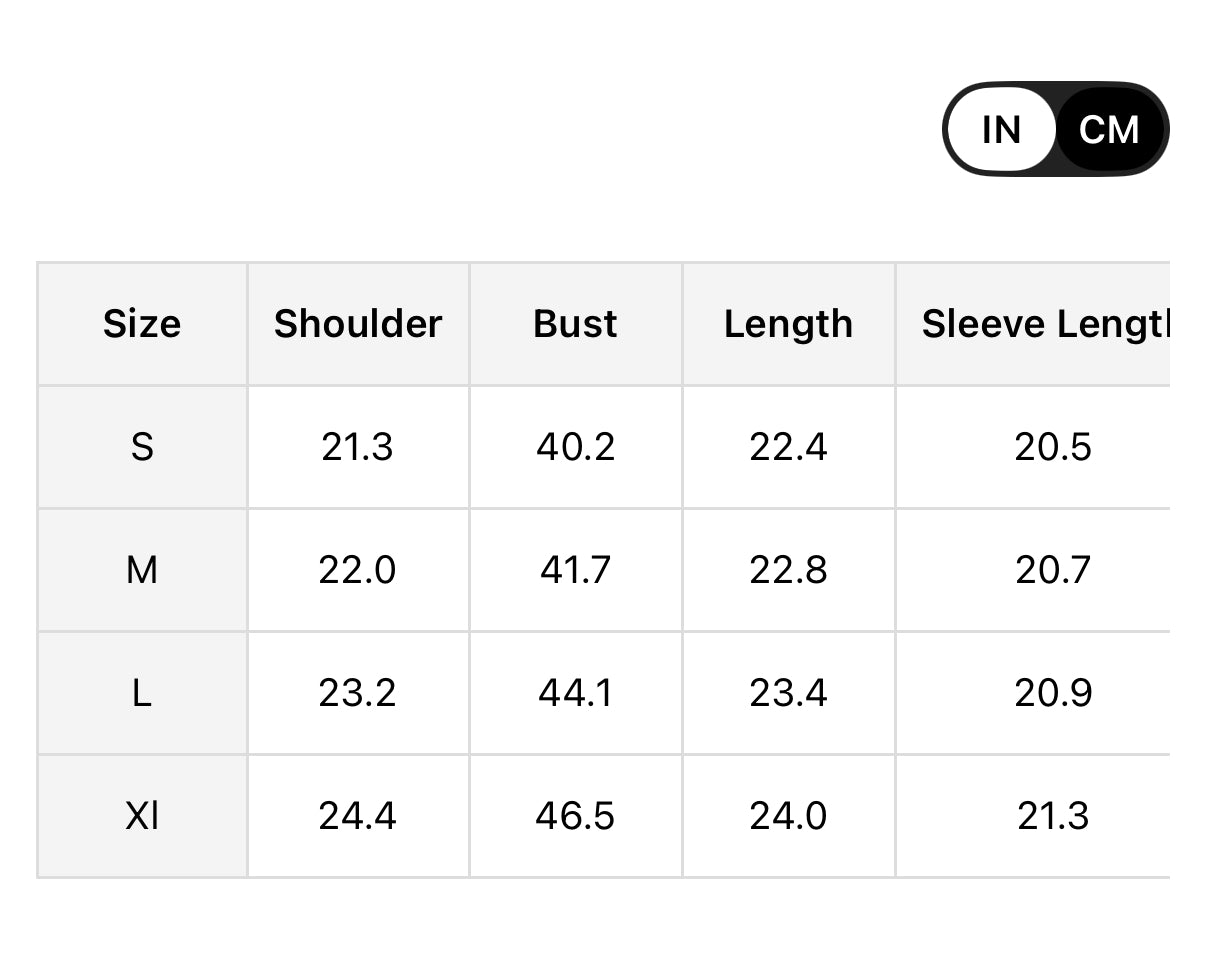
Task: Select the L size row label
Action: click(142, 693)
